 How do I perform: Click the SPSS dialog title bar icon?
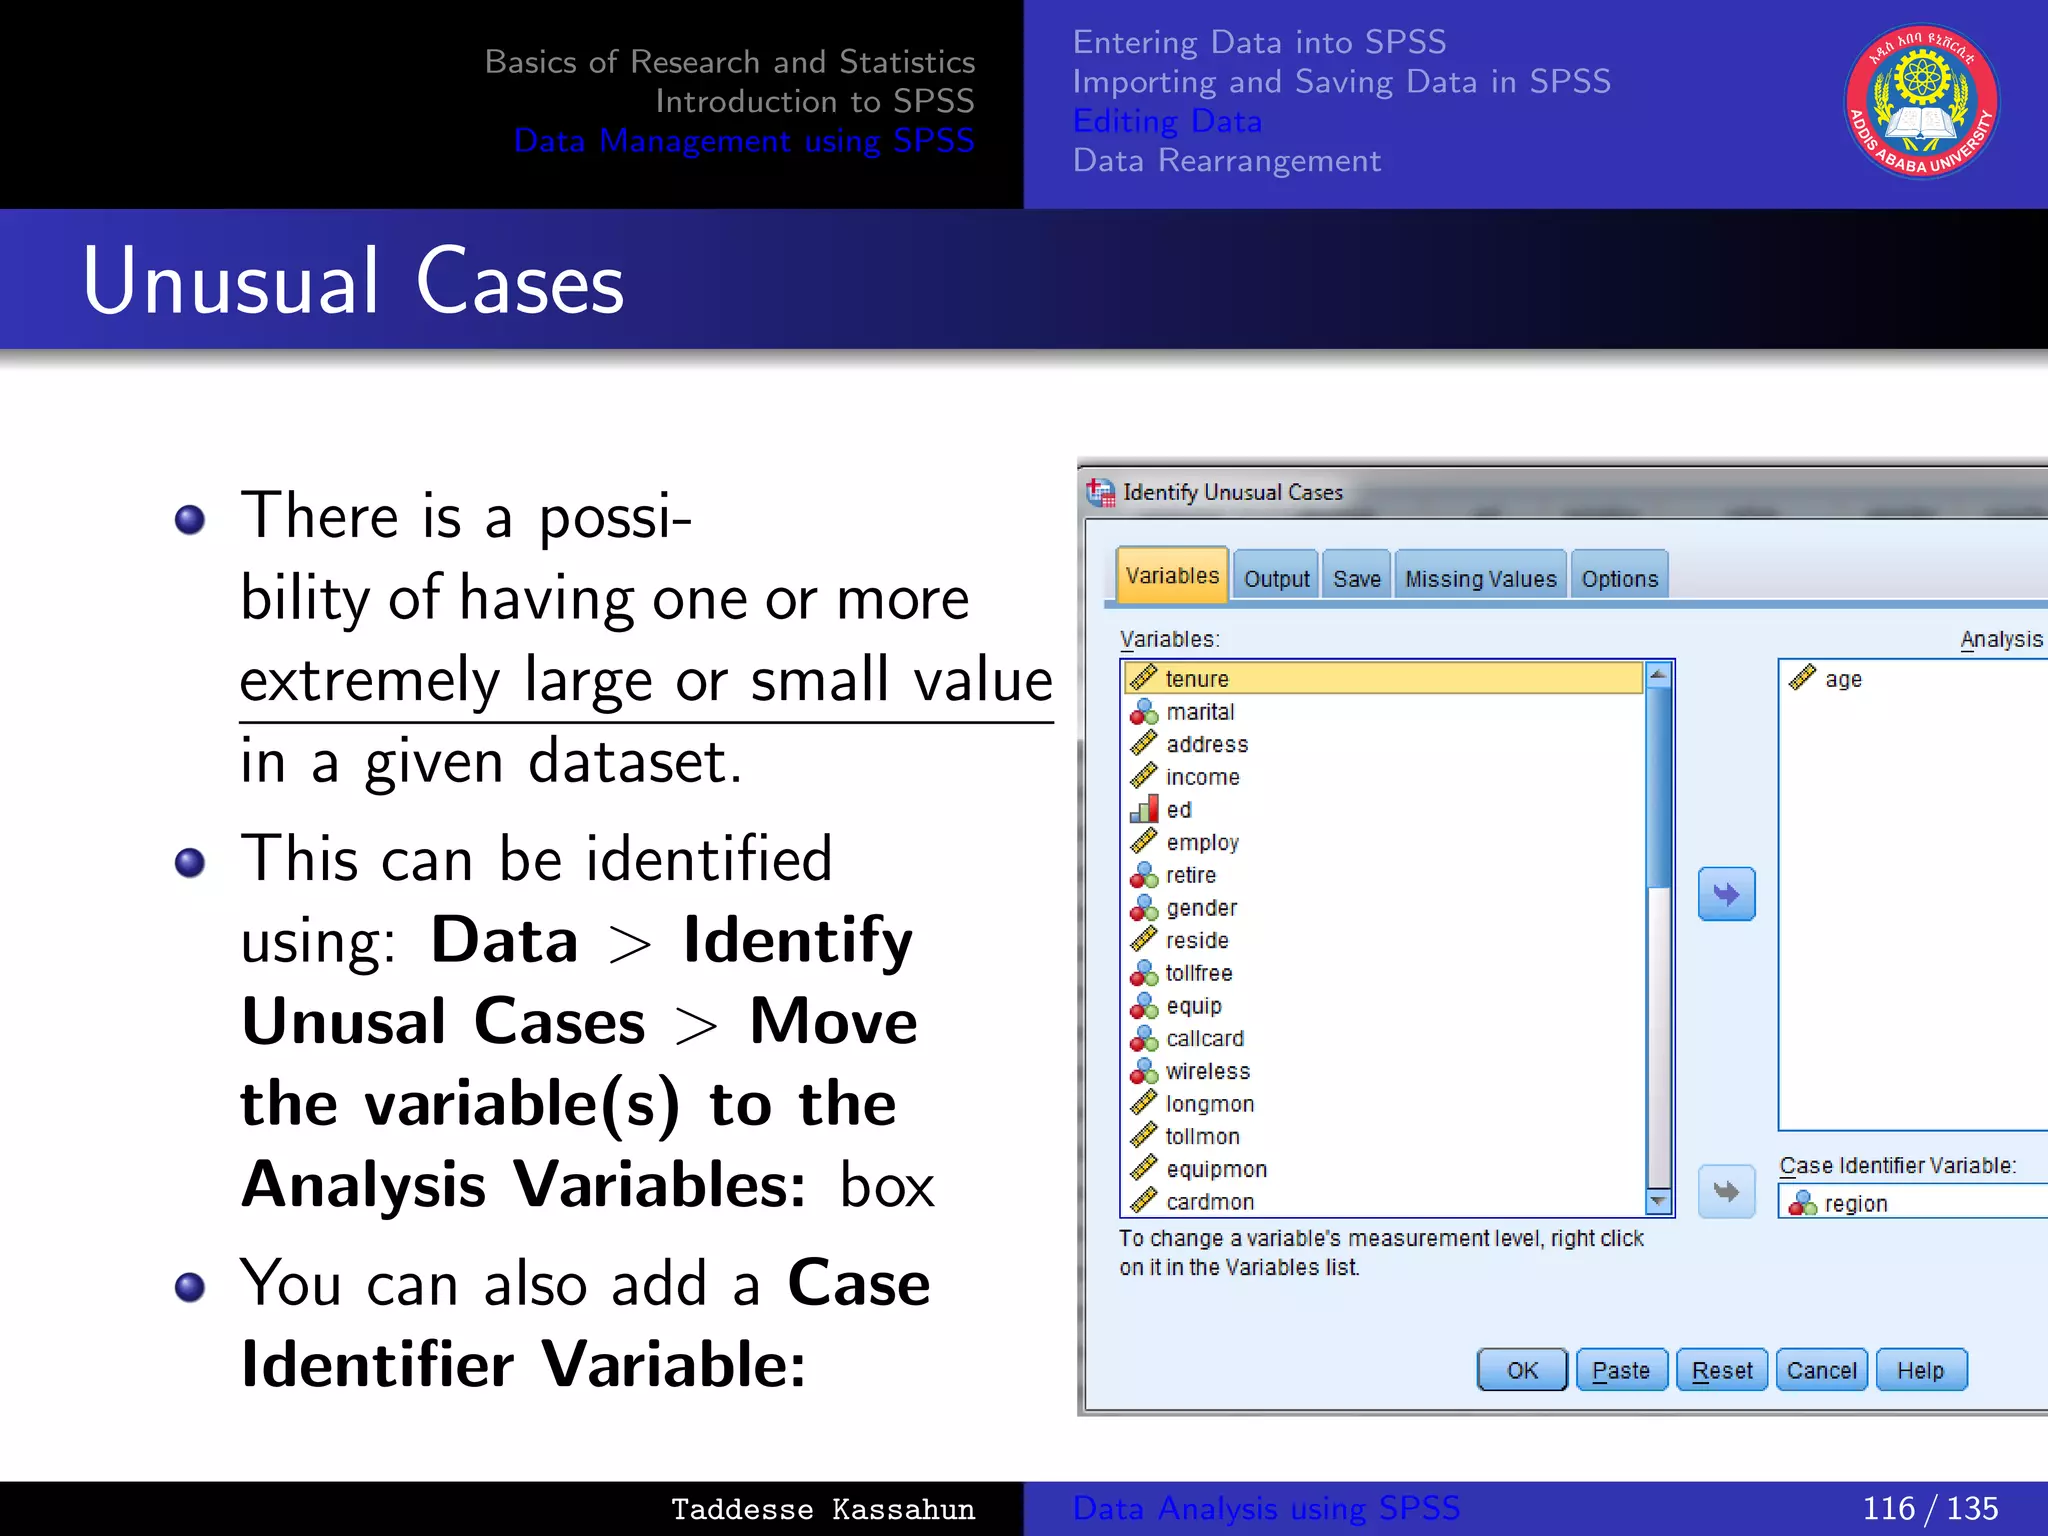click(x=1101, y=491)
